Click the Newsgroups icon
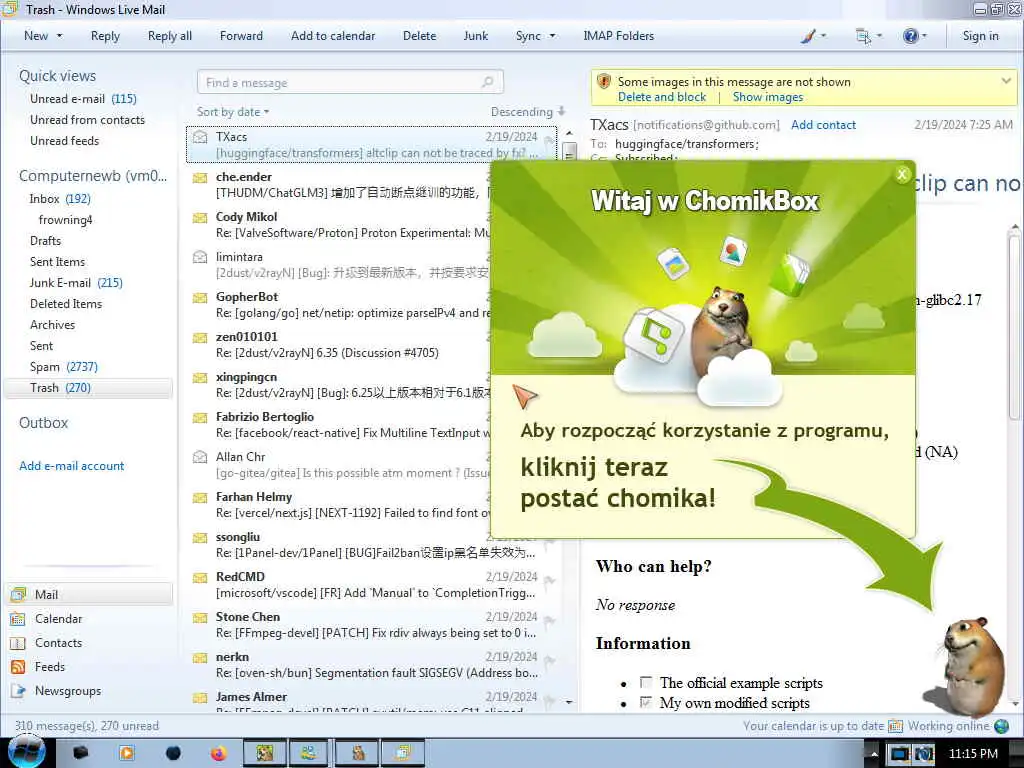Image resolution: width=1024 pixels, height=768 pixels. click(x=18, y=691)
